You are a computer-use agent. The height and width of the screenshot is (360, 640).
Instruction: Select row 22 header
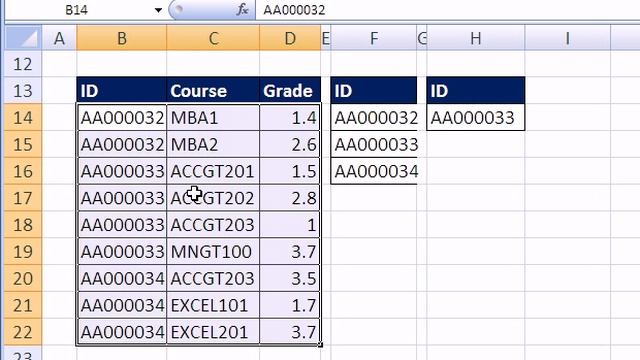[x=23, y=332]
